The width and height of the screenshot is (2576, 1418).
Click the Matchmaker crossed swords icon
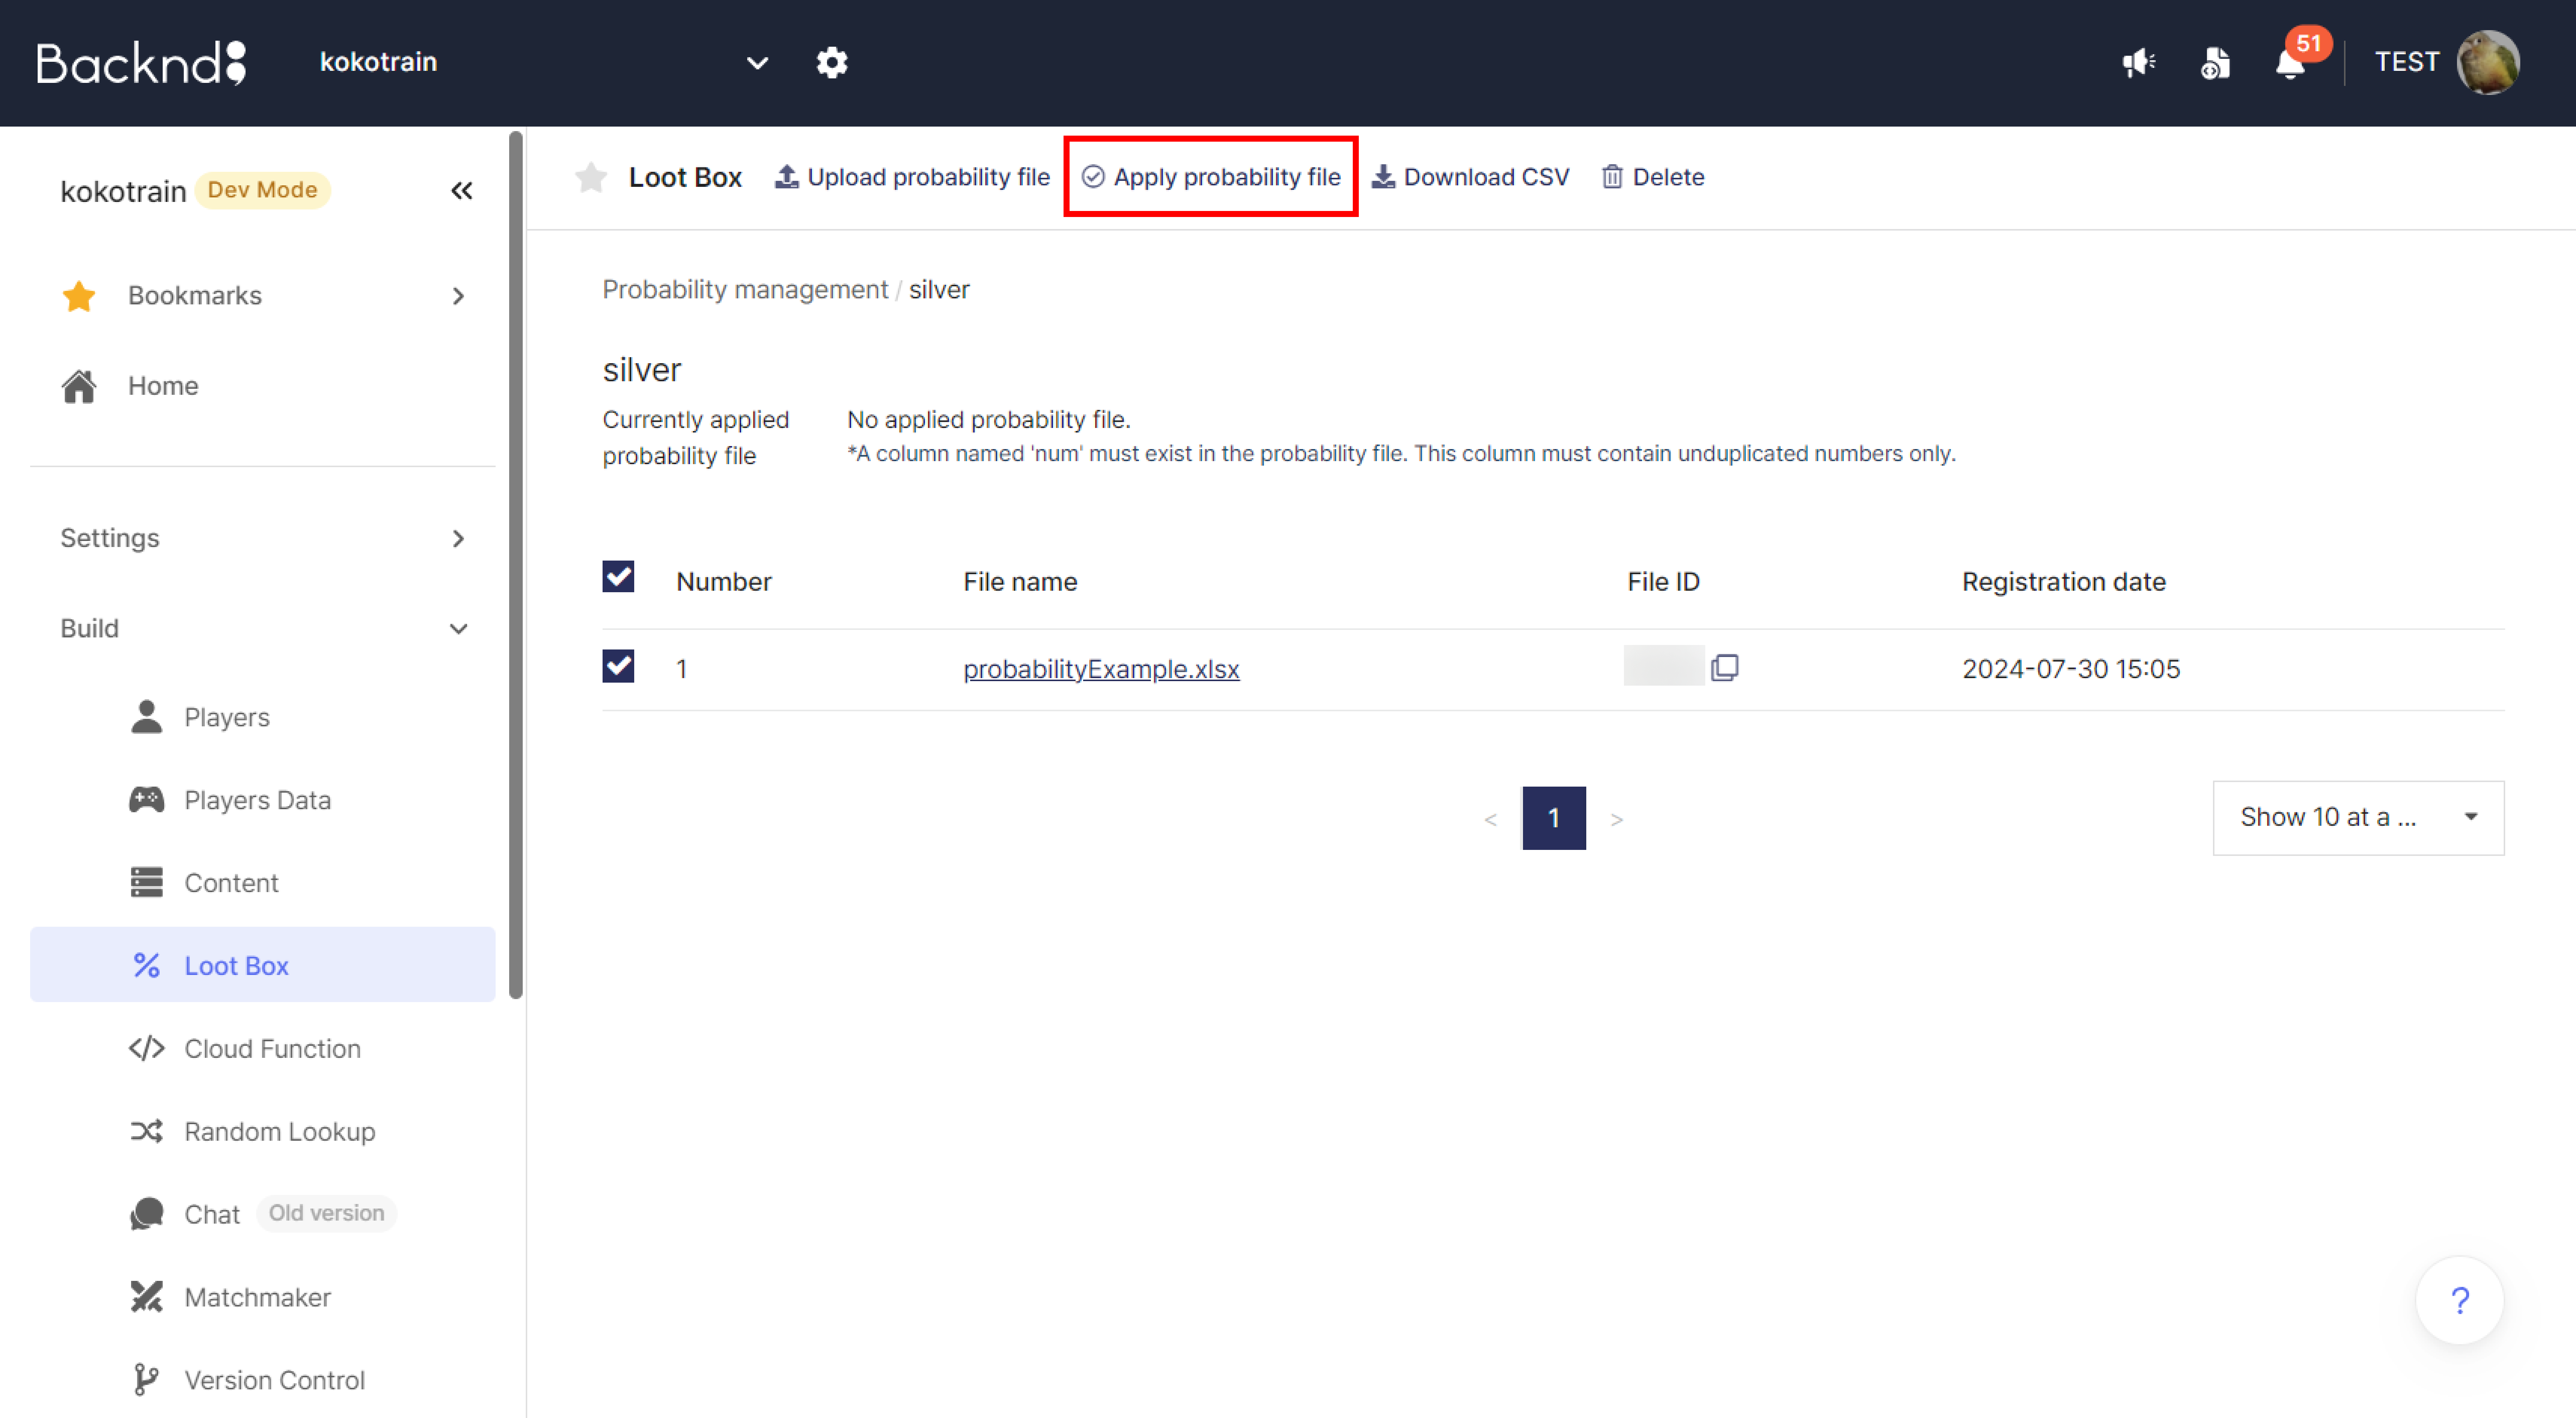147,1297
